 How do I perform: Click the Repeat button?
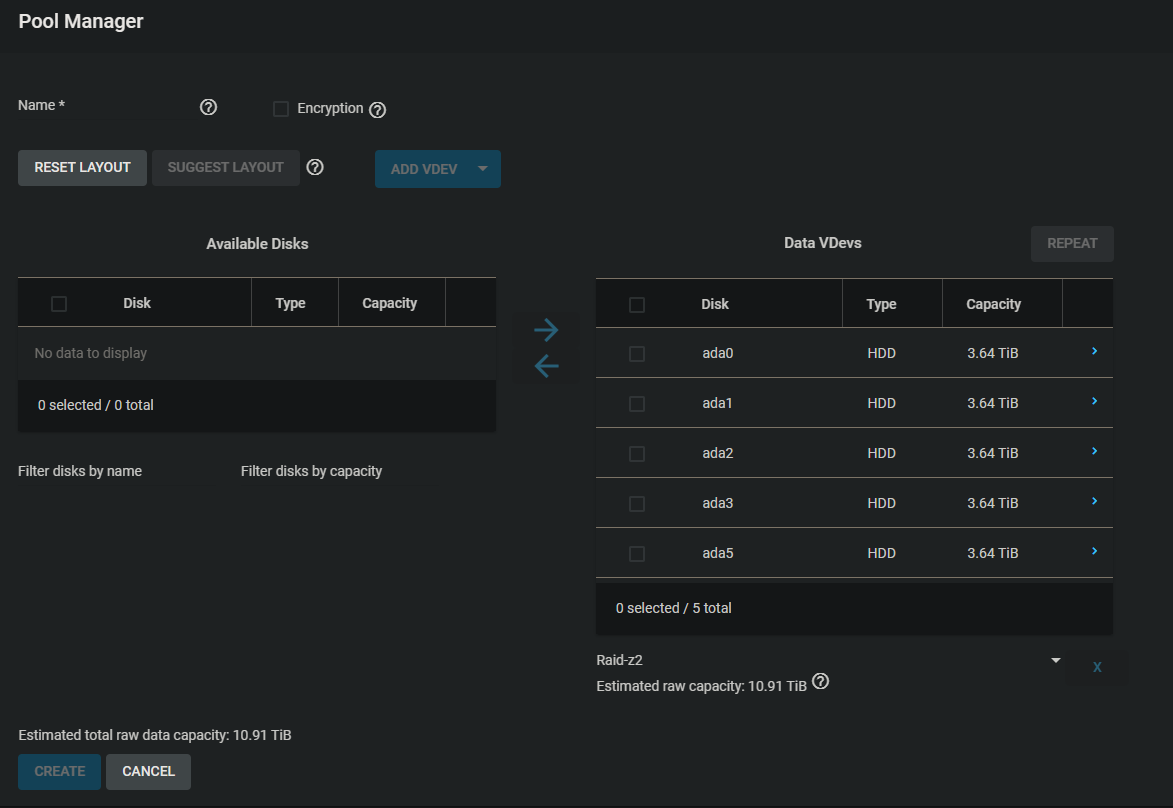point(1072,244)
